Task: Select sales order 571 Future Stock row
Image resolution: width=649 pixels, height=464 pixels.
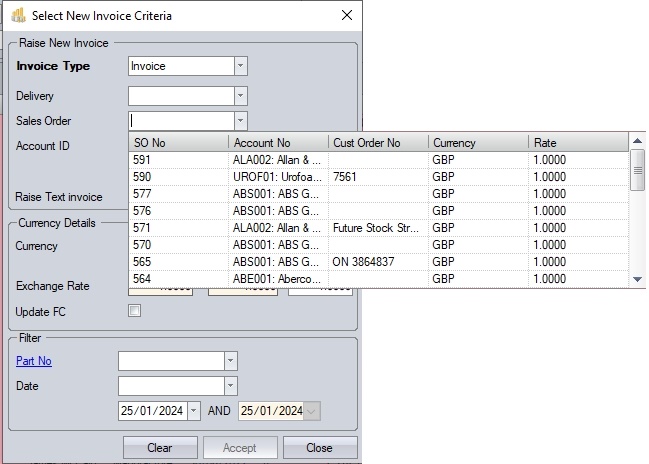Action: [x=380, y=227]
